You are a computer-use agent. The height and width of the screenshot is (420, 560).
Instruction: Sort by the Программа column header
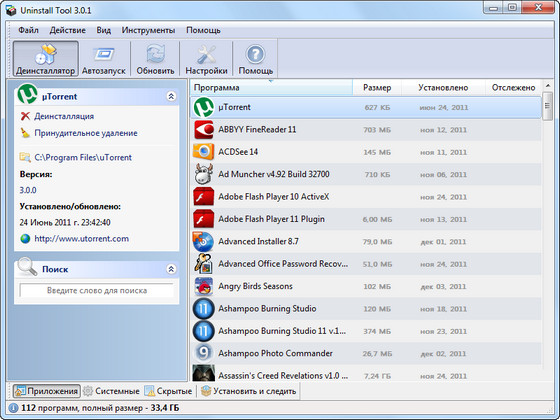pyautogui.click(x=271, y=88)
